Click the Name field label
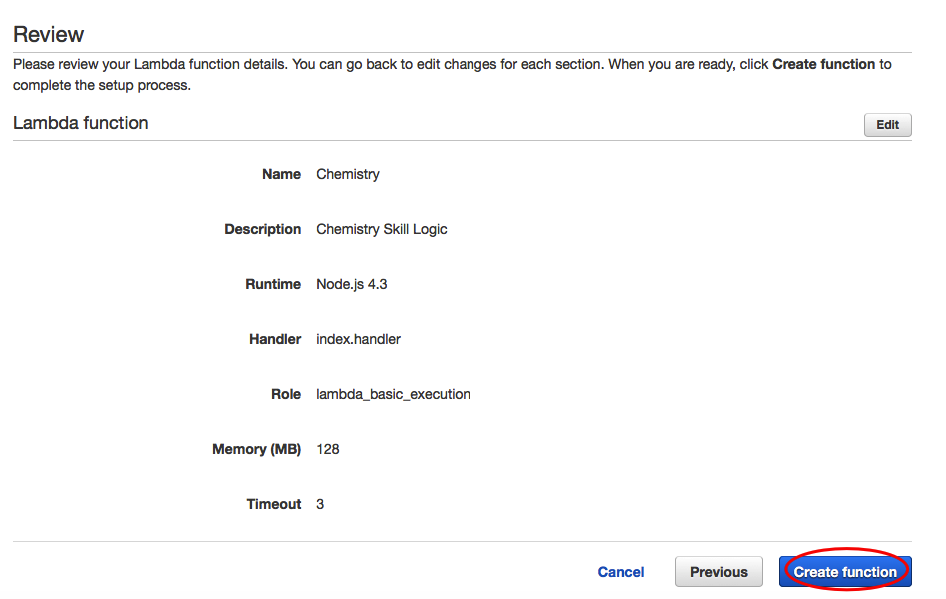This screenshot has width=946, height=599. 281,174
